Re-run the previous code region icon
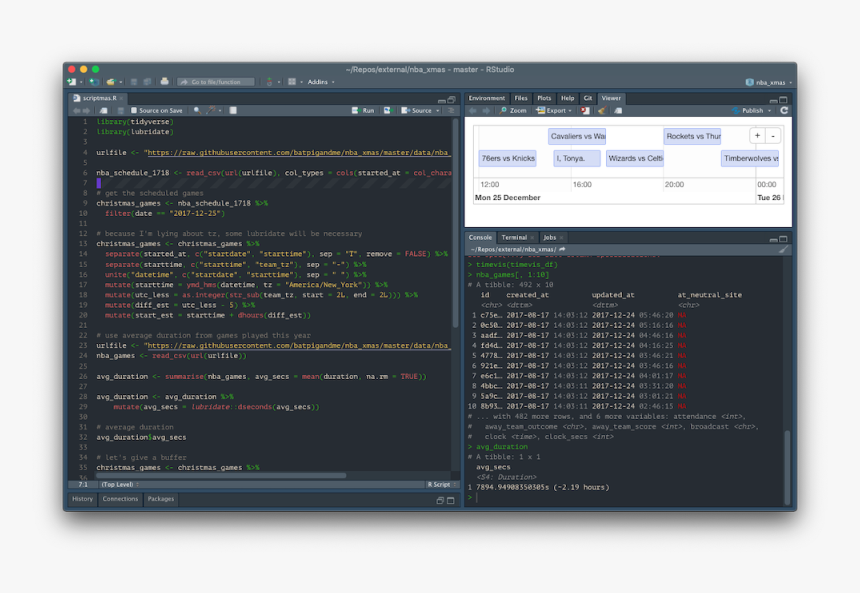Viewport: 860px width, 593px height. (x=388, y=110)
